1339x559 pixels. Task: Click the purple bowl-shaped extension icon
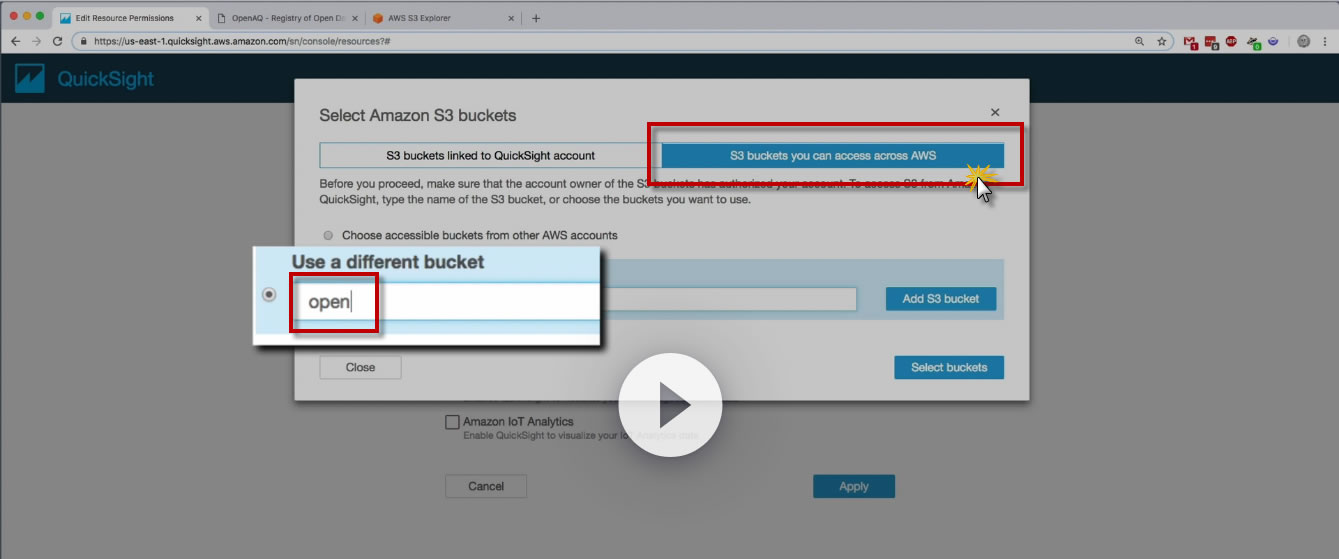1273,42
